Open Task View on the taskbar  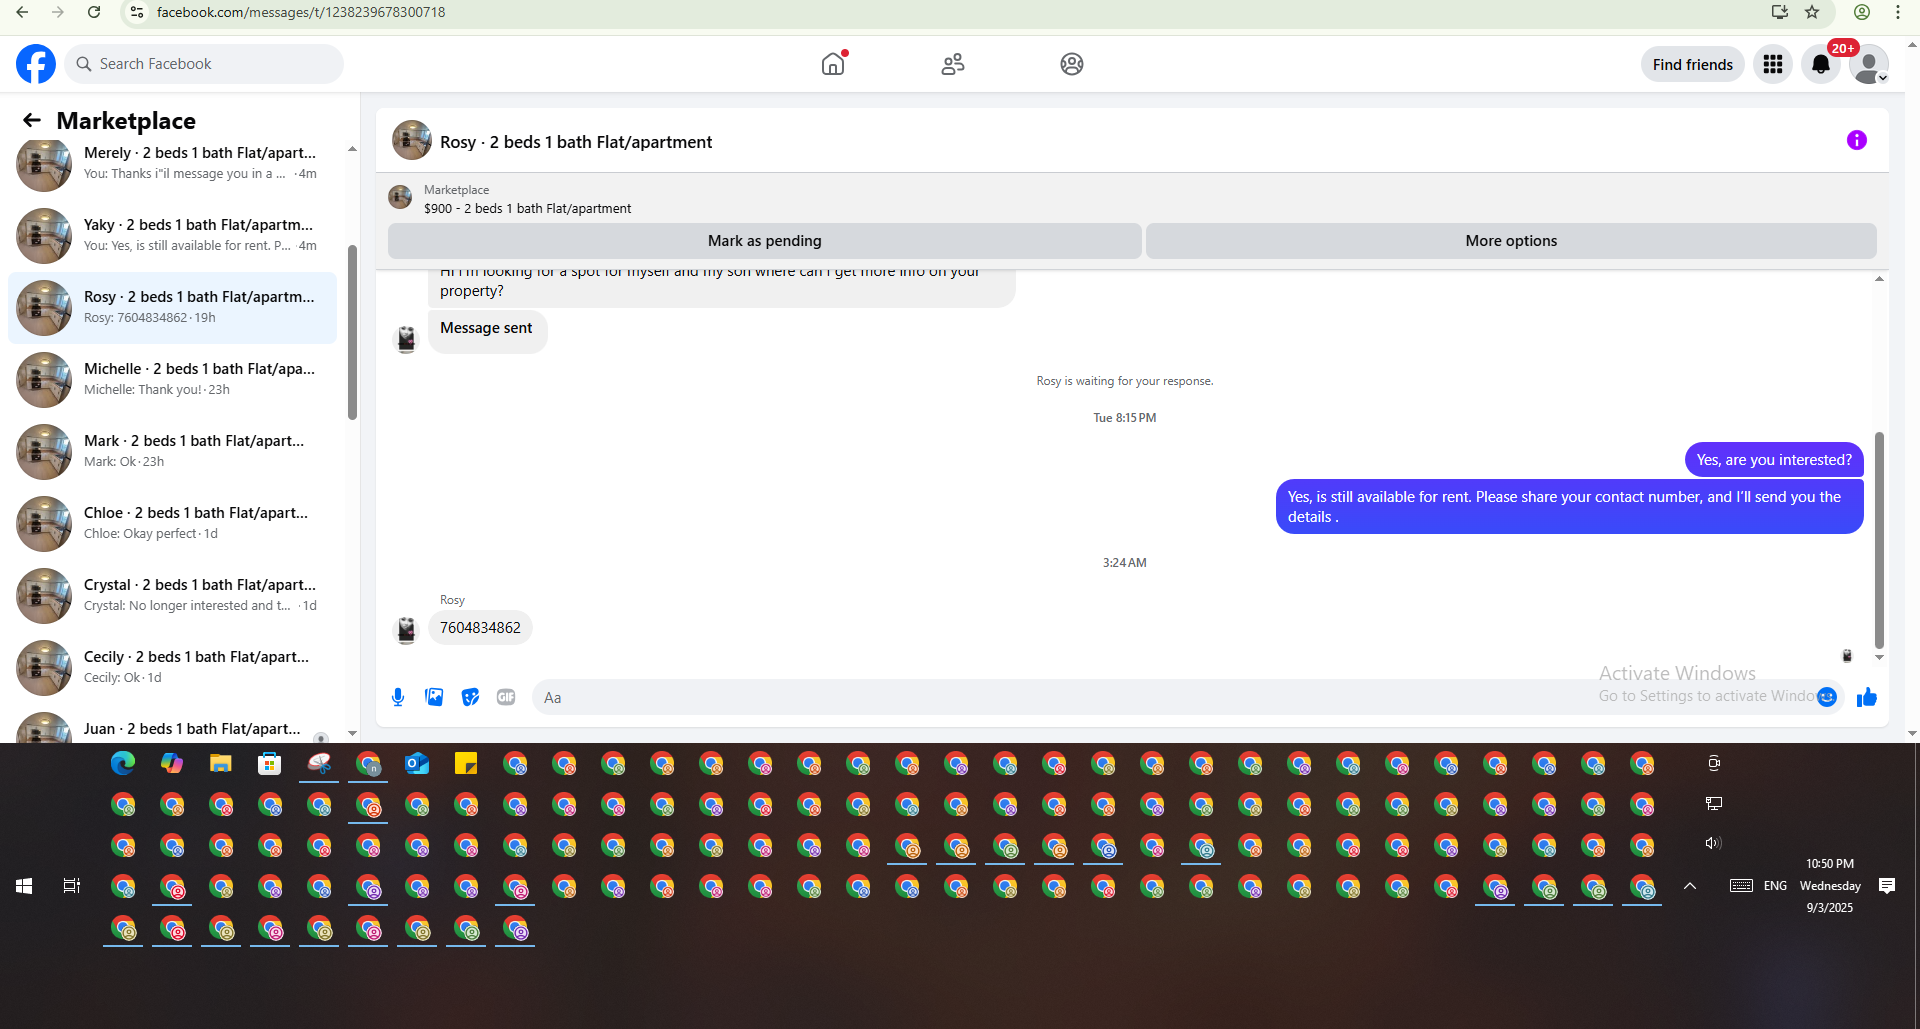[72, 886]
